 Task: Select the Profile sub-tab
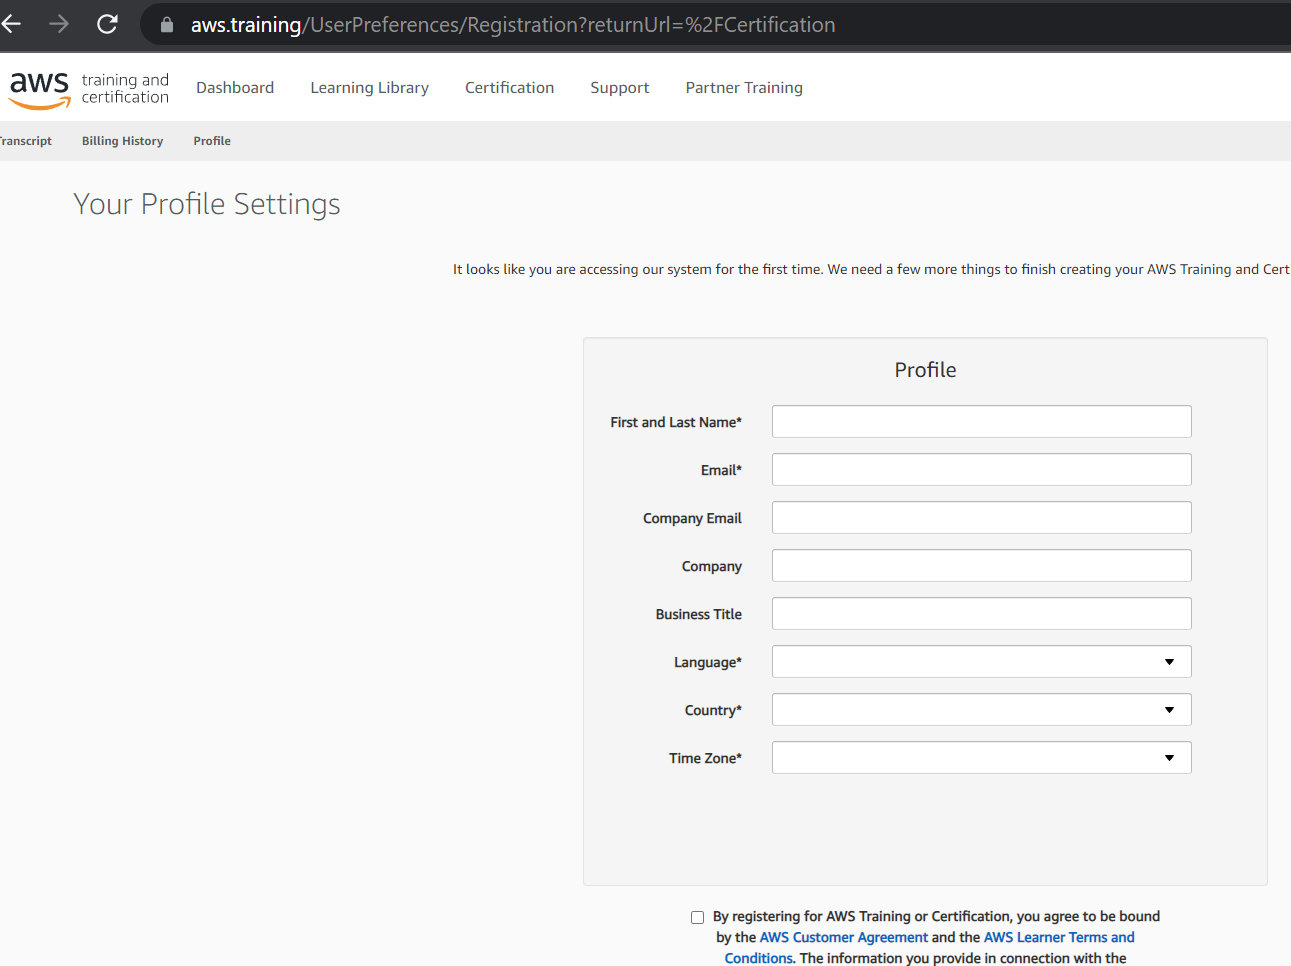pos(212,141)
